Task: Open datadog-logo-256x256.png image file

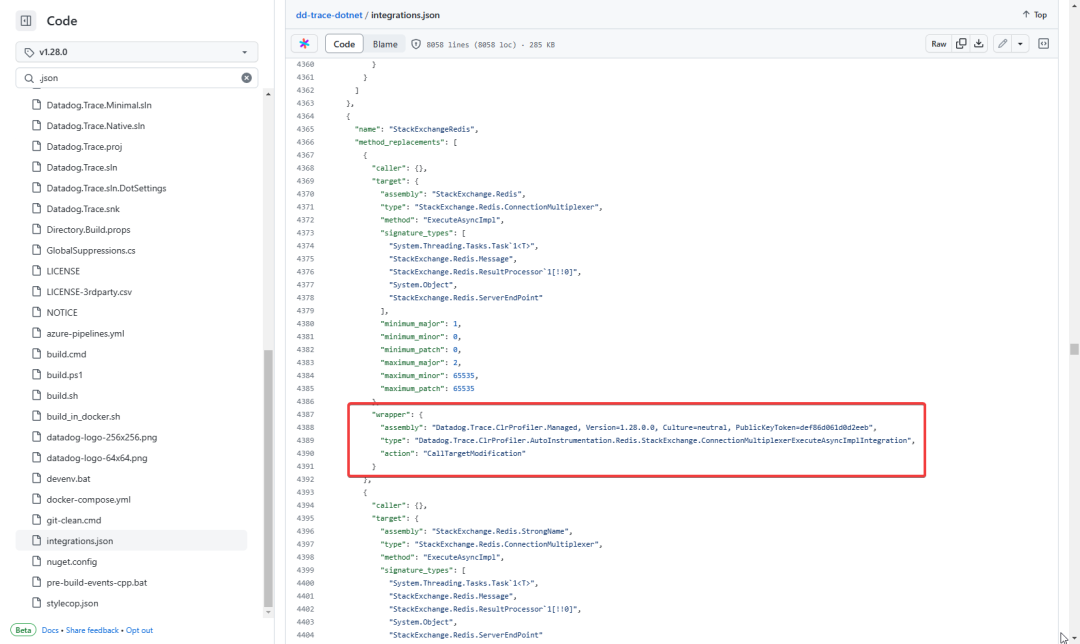Action: coord(101,437)
